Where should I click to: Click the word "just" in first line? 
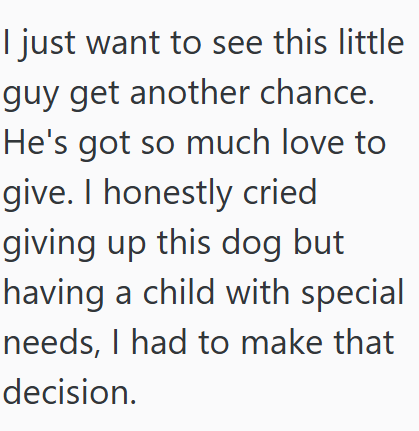tap(47, 45)
